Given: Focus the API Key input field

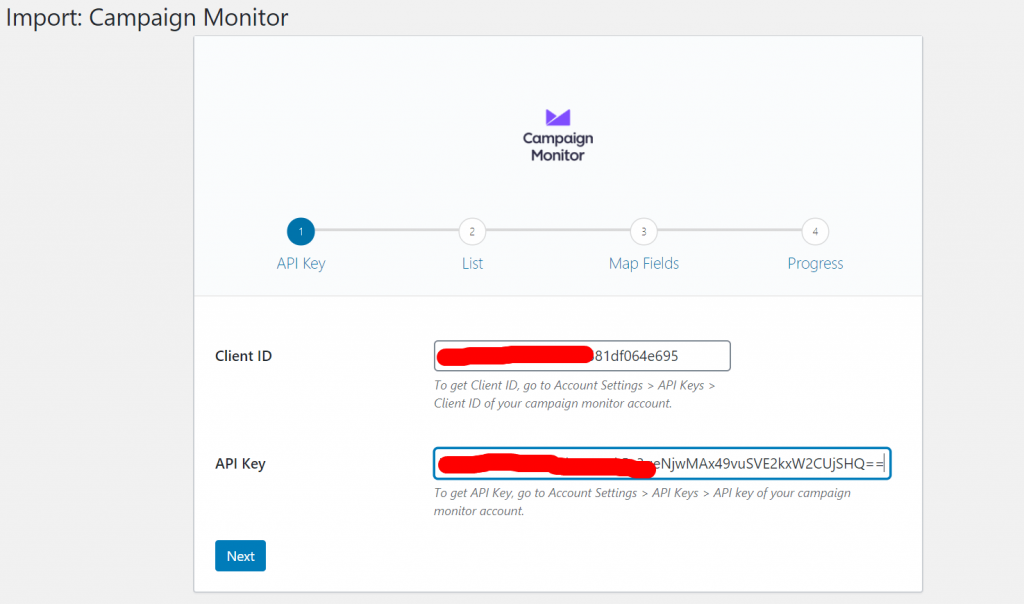Looking at the screenshot, I should click(x=662, y=464).
